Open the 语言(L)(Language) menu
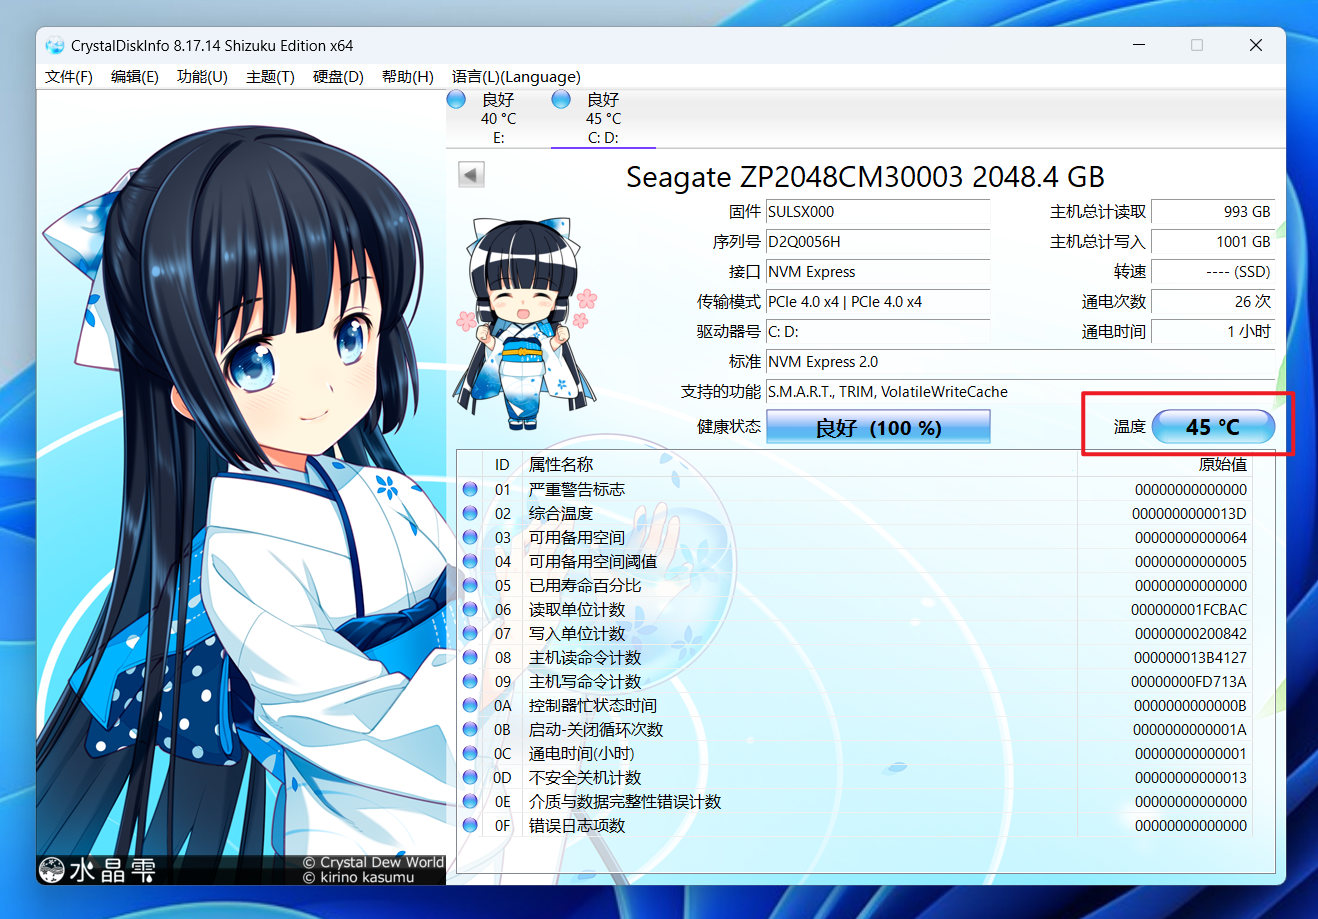This screenshot has height=919, width=1318. pyautogui.click(x=516, y=77)
